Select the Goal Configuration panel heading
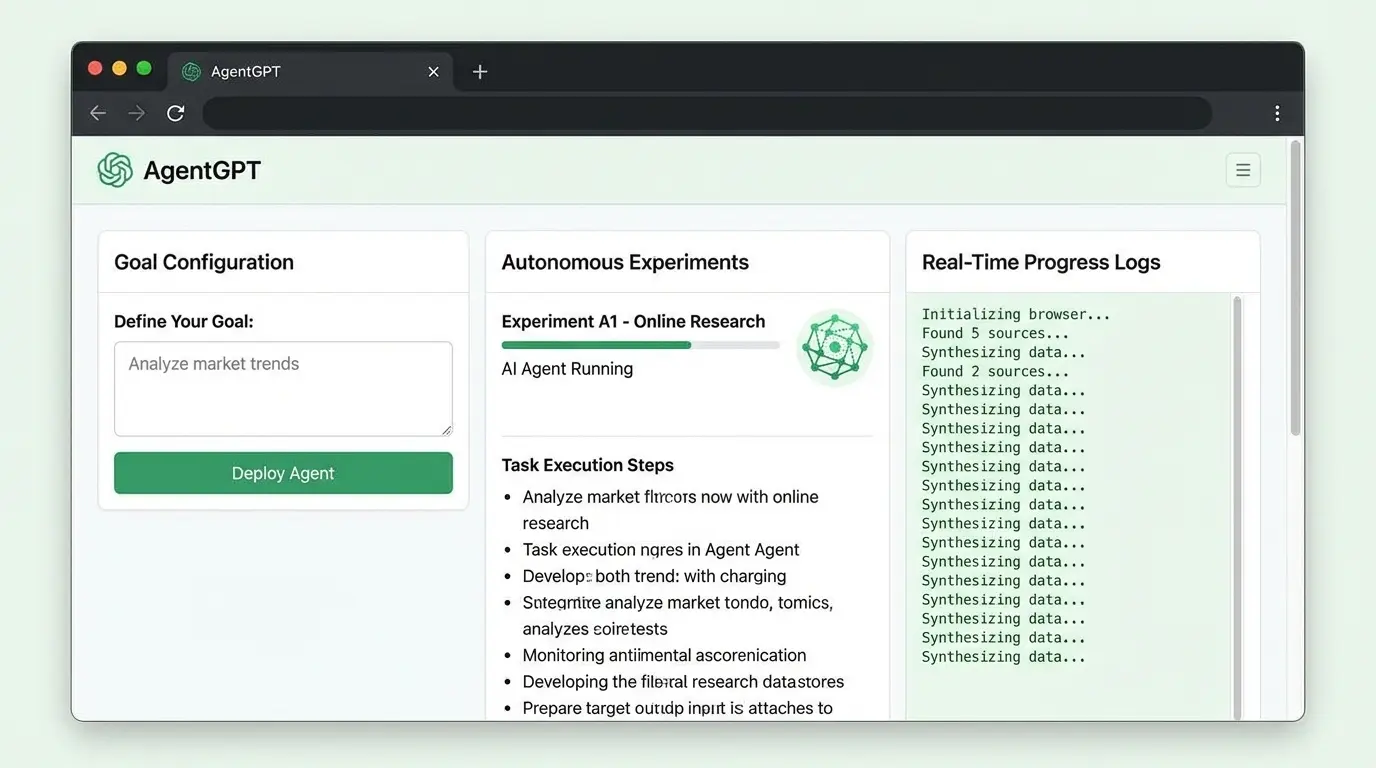 tap(203, 262)
